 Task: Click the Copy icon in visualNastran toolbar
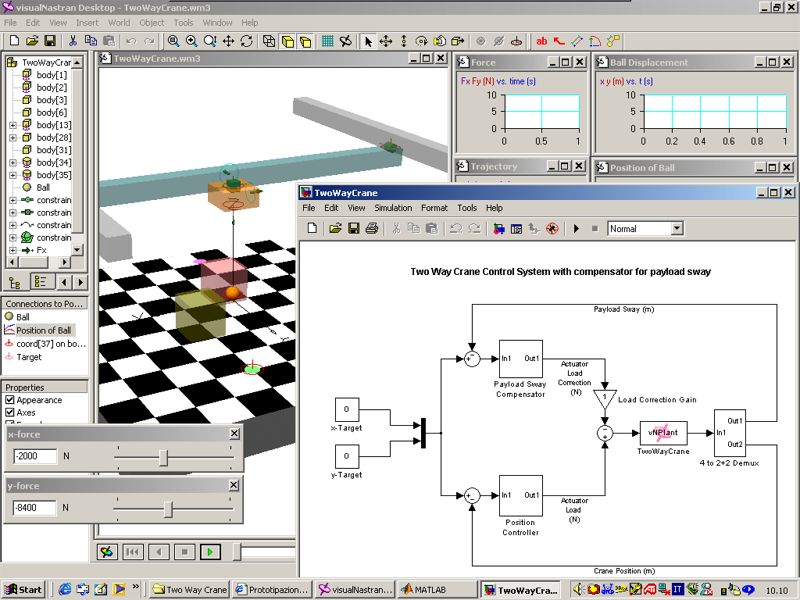(91, 41)
